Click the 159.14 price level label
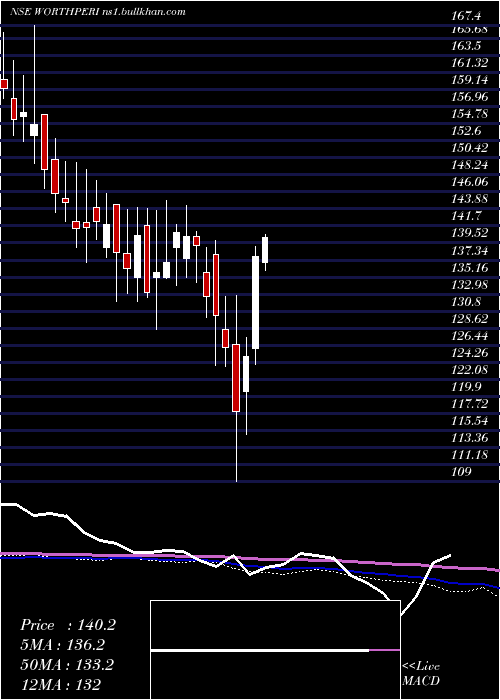This screenshot has width=500, height=700. tap(470, 80)
